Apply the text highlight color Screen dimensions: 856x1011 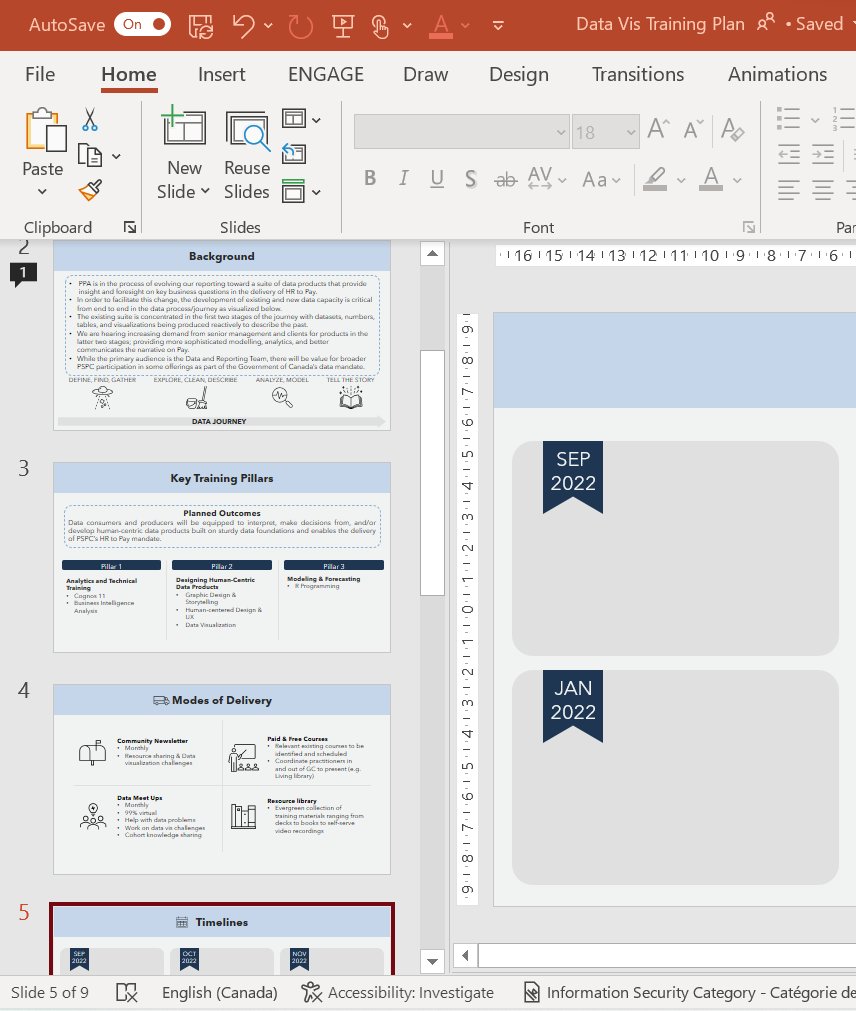click(655, 179)
